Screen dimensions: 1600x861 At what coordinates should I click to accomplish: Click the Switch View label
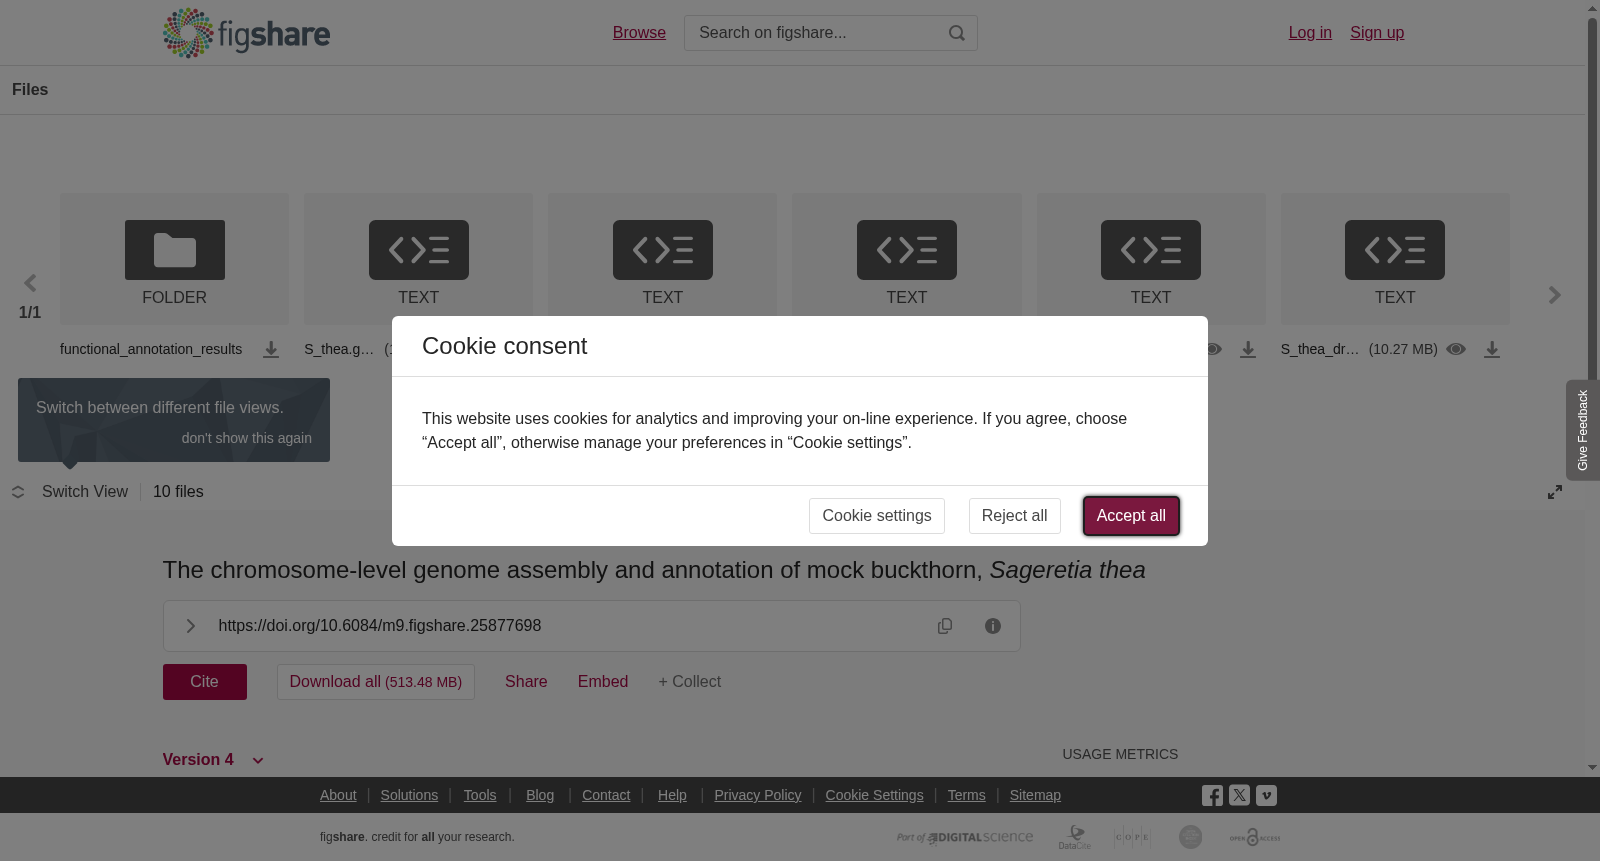pos(85,492)
